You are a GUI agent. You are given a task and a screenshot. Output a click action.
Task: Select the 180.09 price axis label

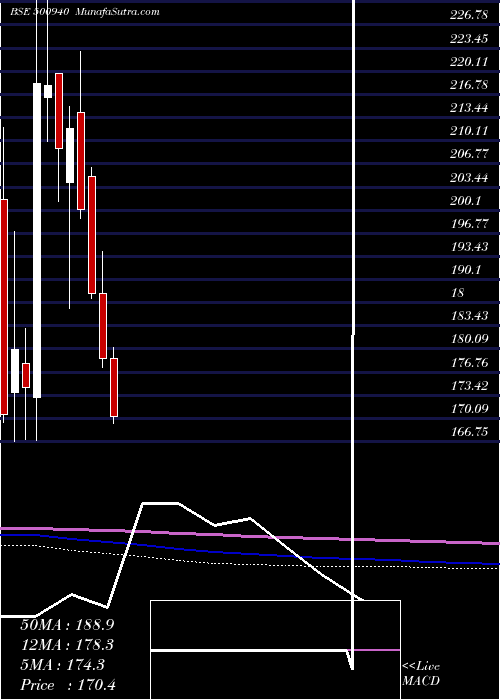[x=469, y=339]
